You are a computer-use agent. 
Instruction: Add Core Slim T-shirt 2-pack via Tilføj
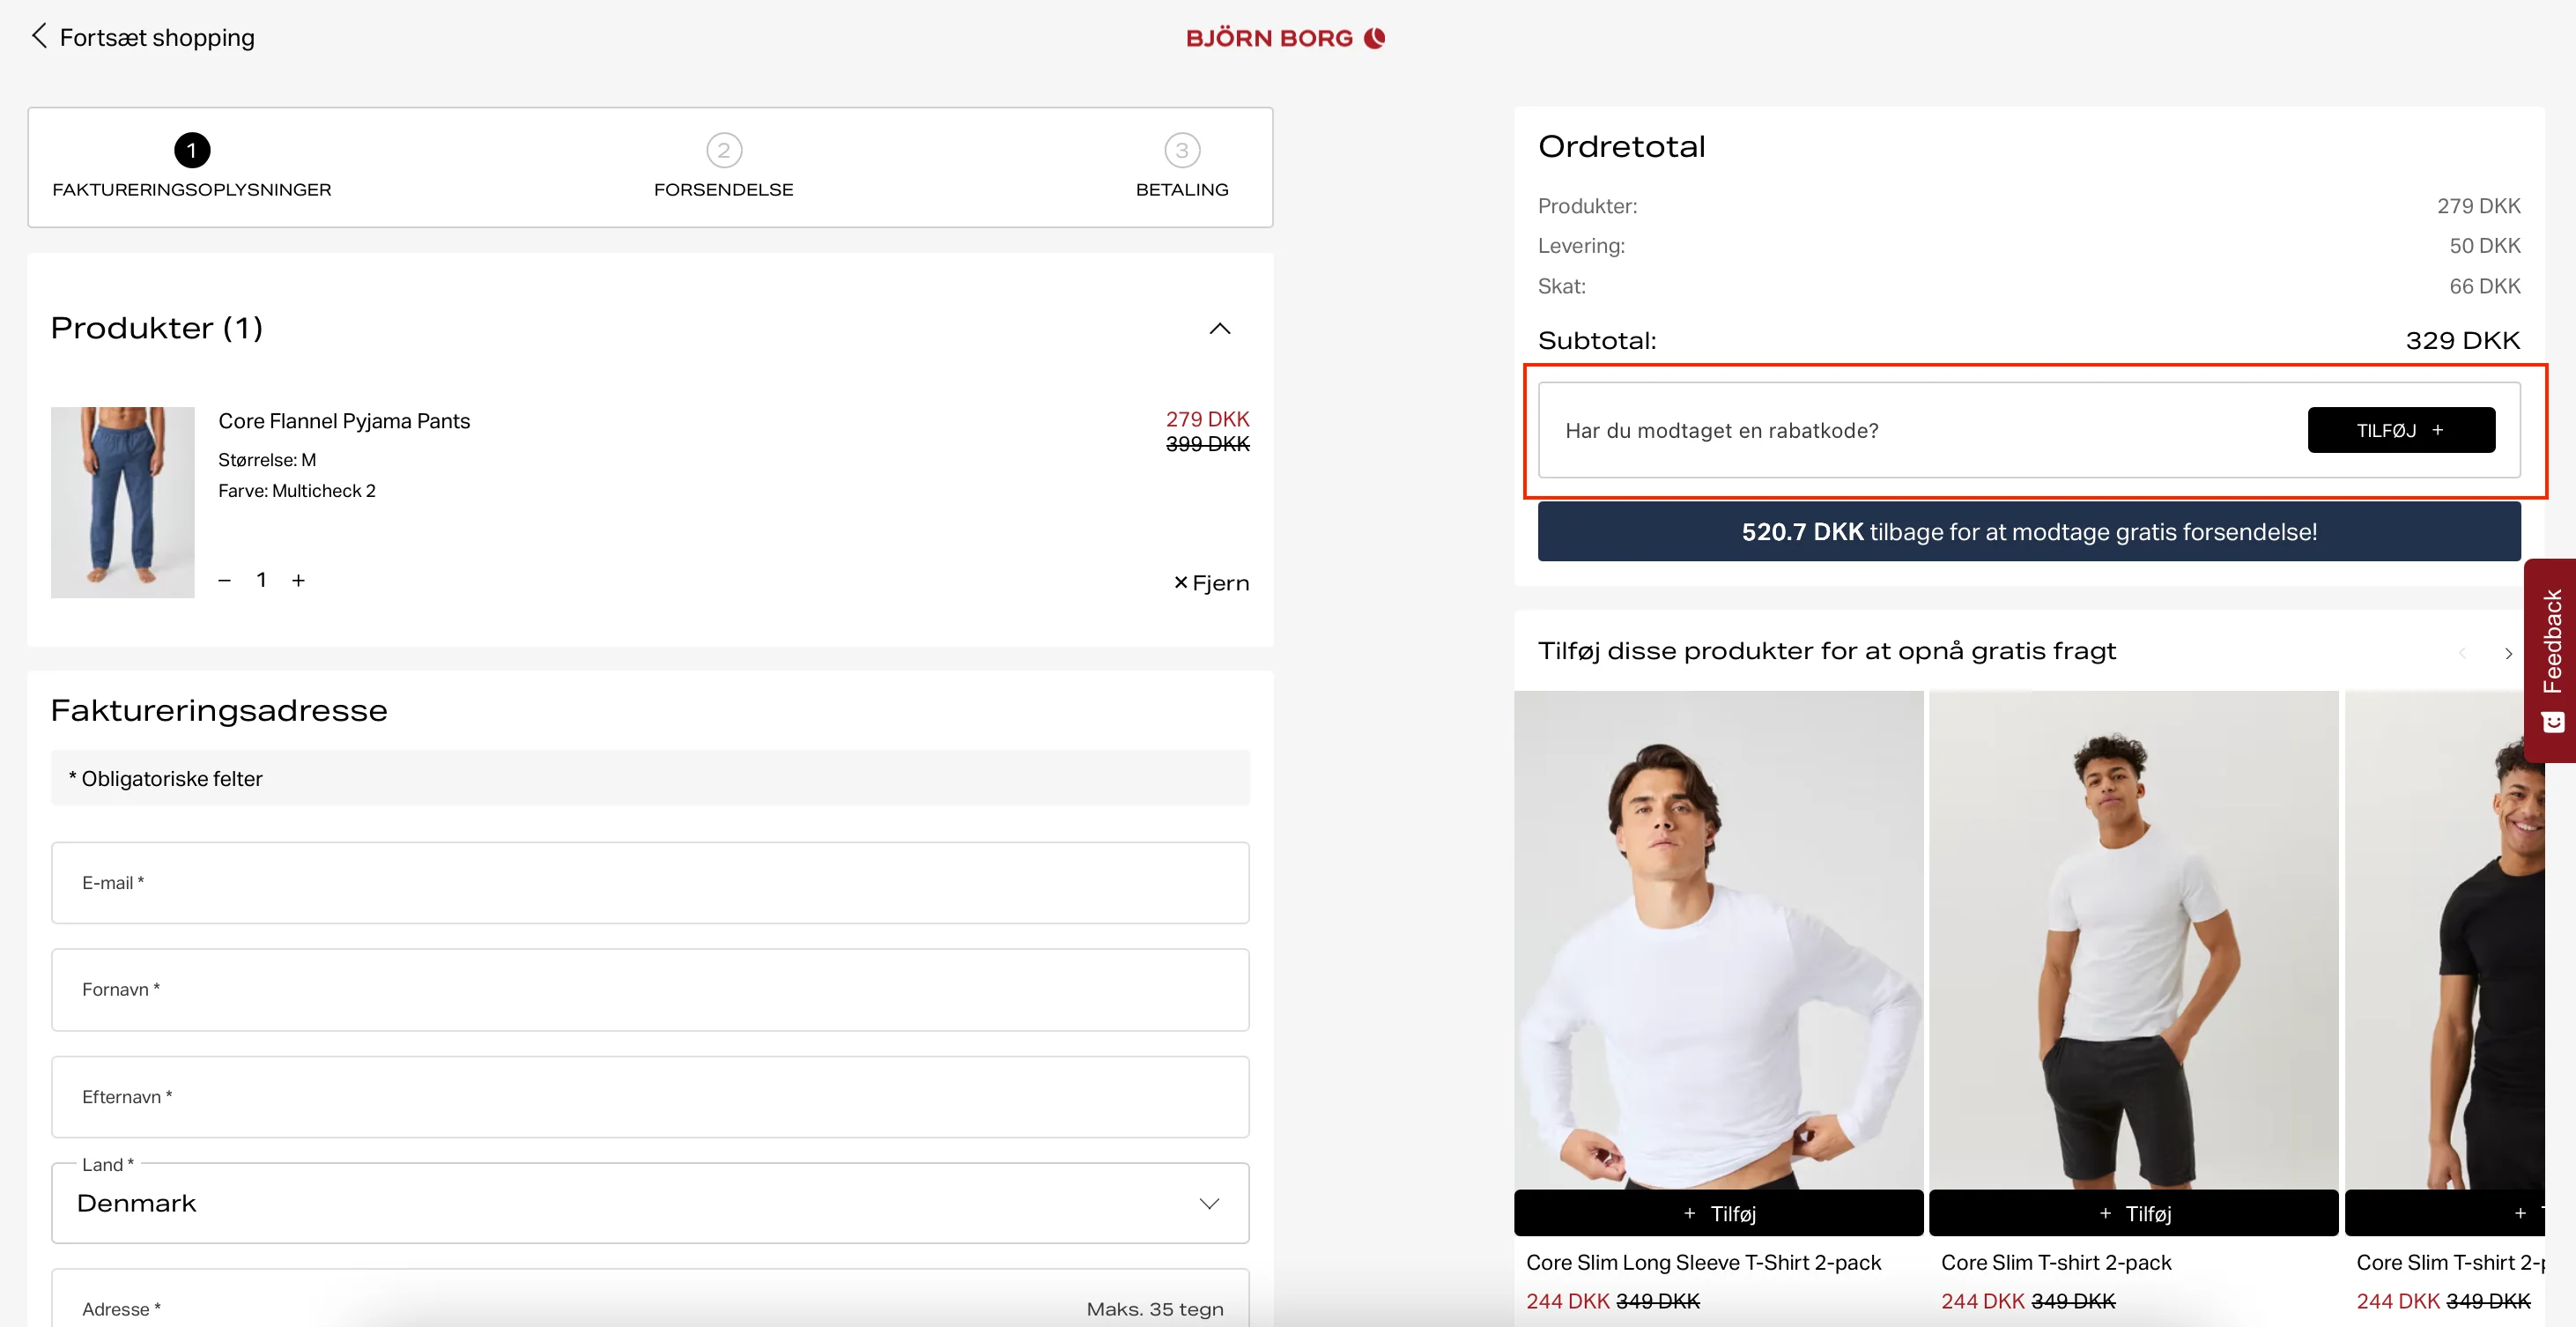[2133, 1213]
